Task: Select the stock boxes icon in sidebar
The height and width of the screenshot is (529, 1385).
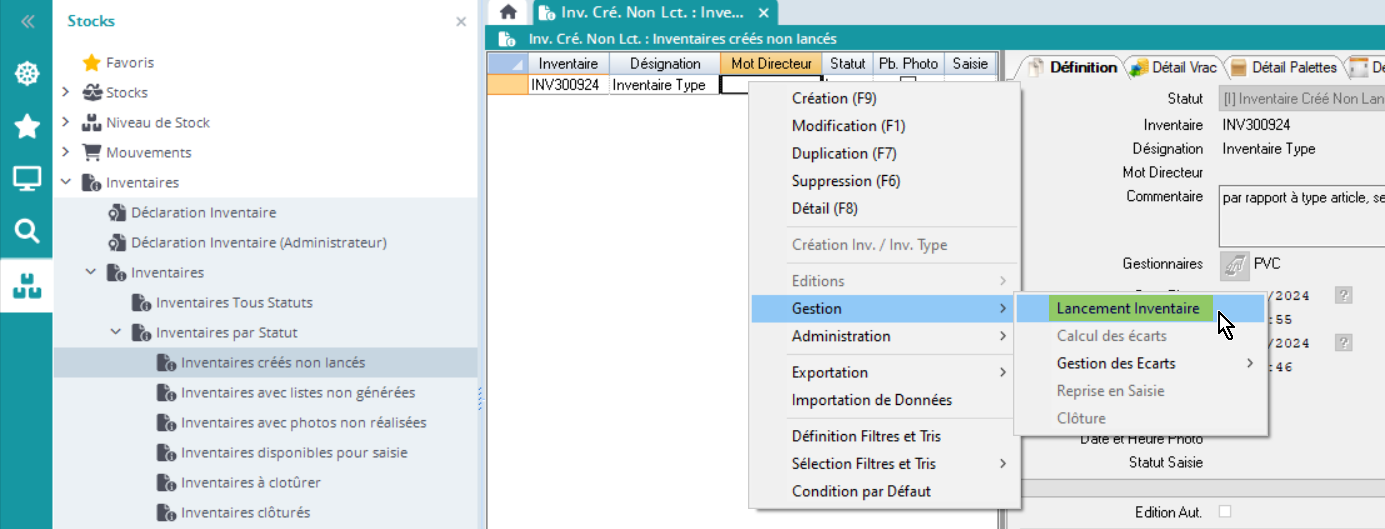Action: click(26, 285)
